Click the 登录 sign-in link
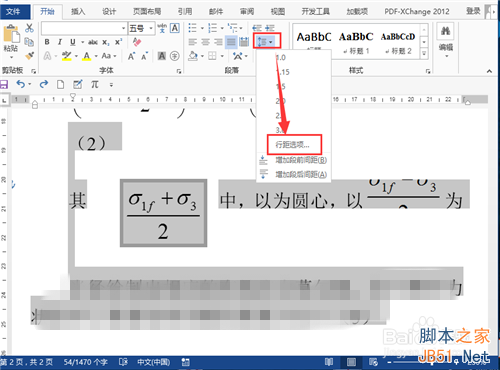The width and height of the screenshot is (500, 370). [473, 11]
